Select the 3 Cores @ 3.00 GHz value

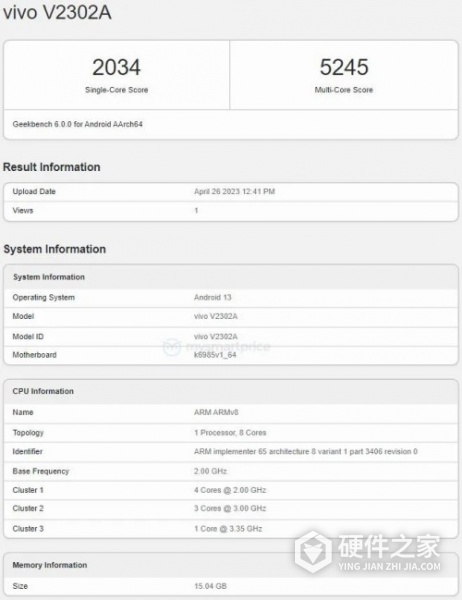[x=230, y=509]
